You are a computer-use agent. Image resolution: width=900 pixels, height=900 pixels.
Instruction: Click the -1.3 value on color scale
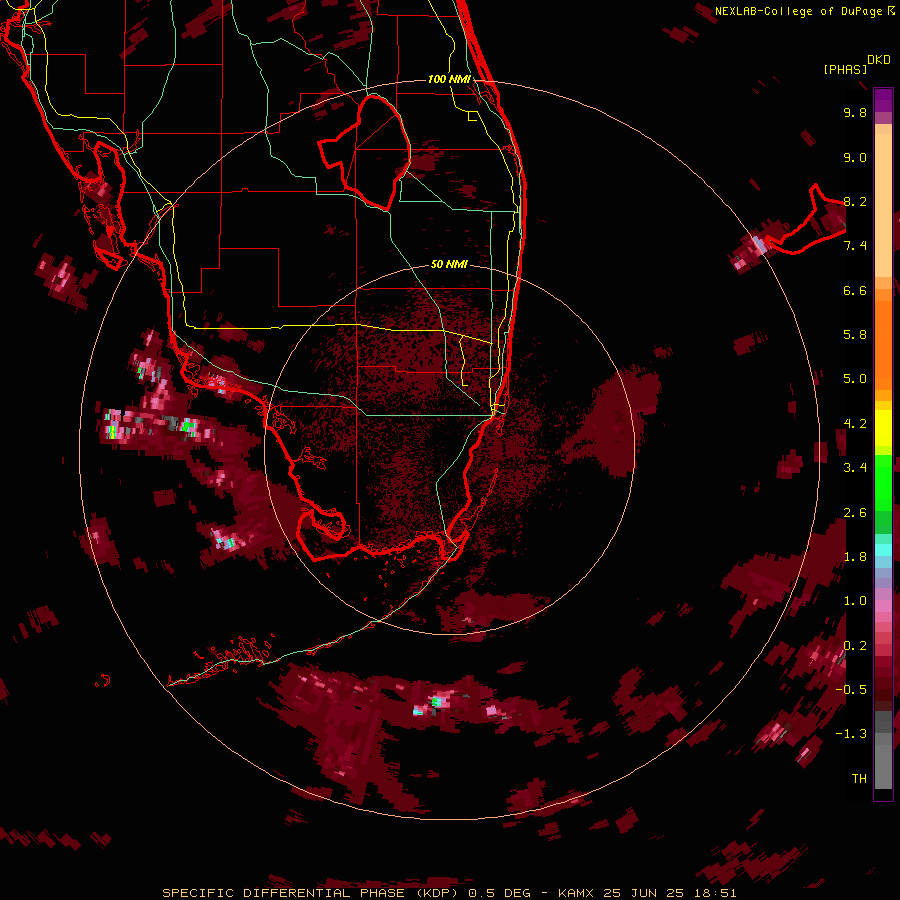pos(851,734)
